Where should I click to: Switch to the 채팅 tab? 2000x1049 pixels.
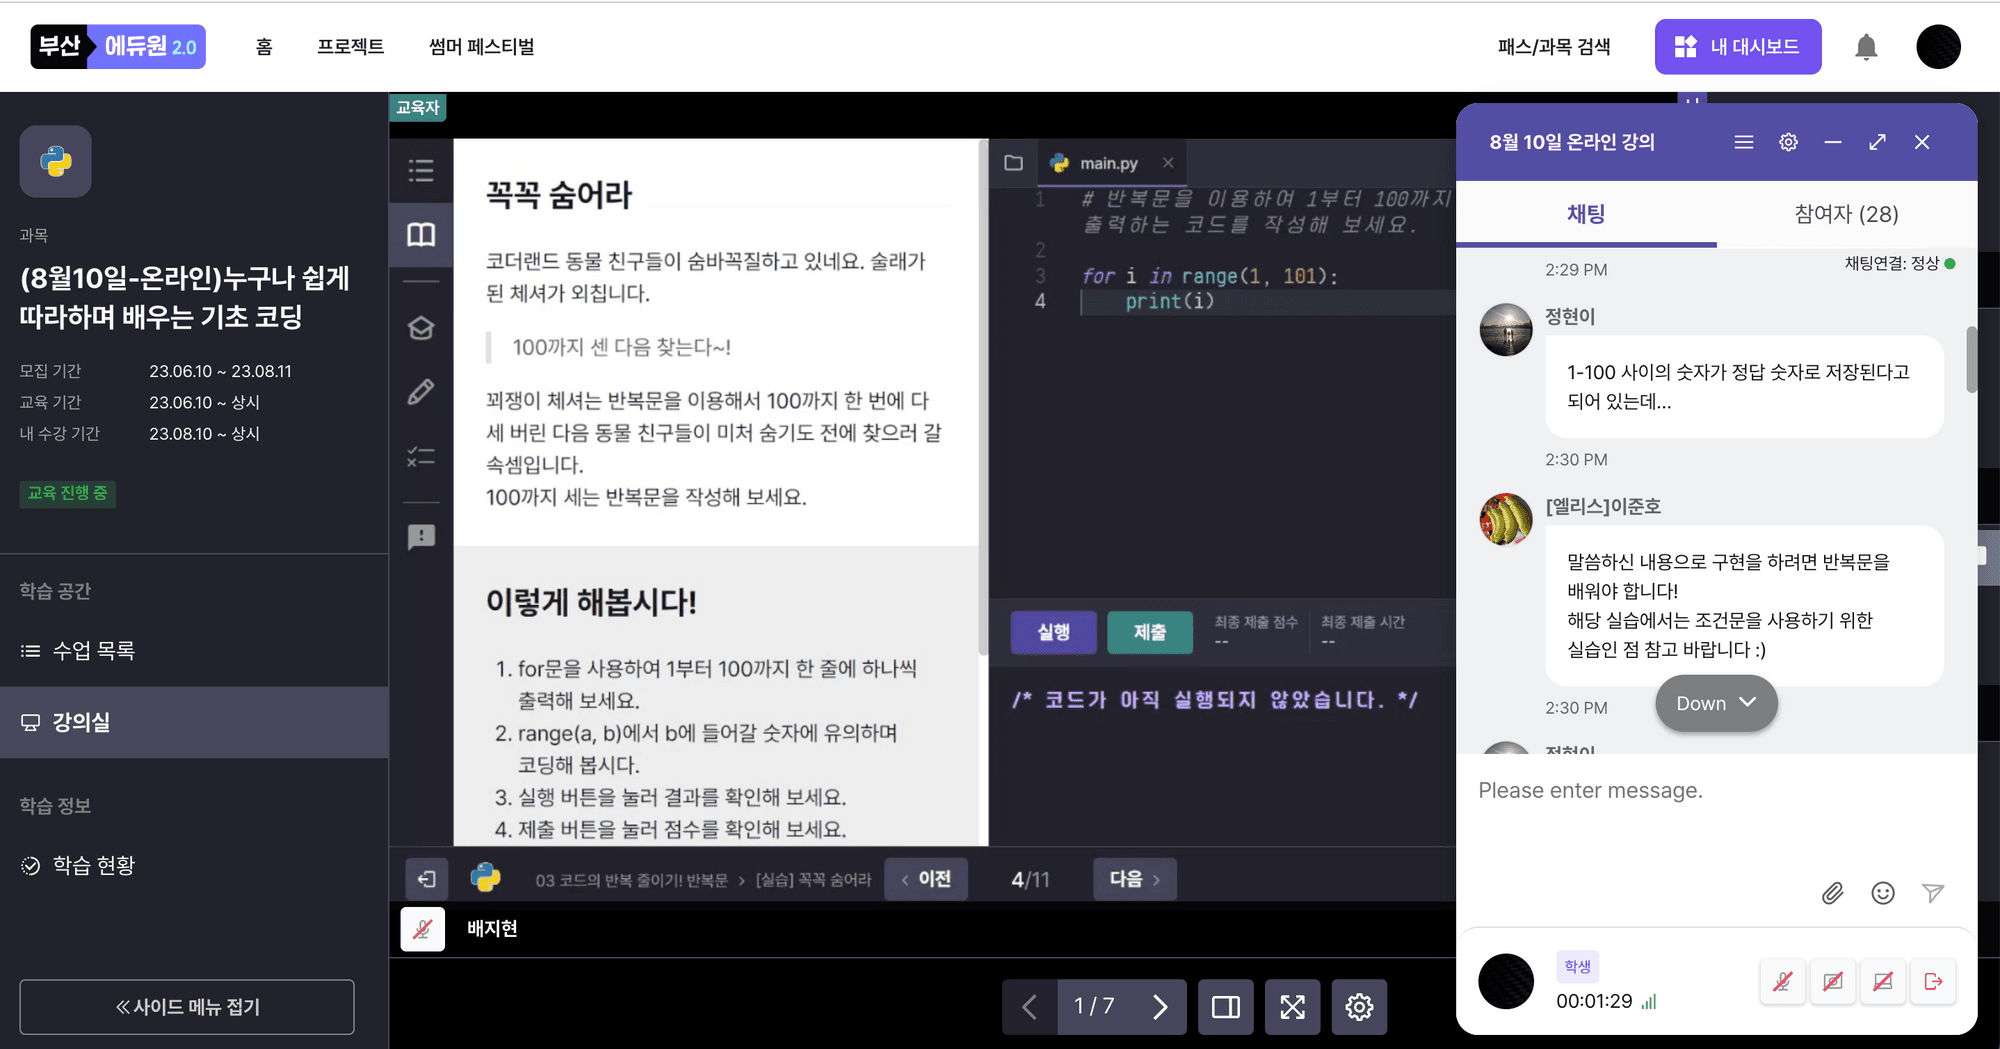pos(1586,214)
